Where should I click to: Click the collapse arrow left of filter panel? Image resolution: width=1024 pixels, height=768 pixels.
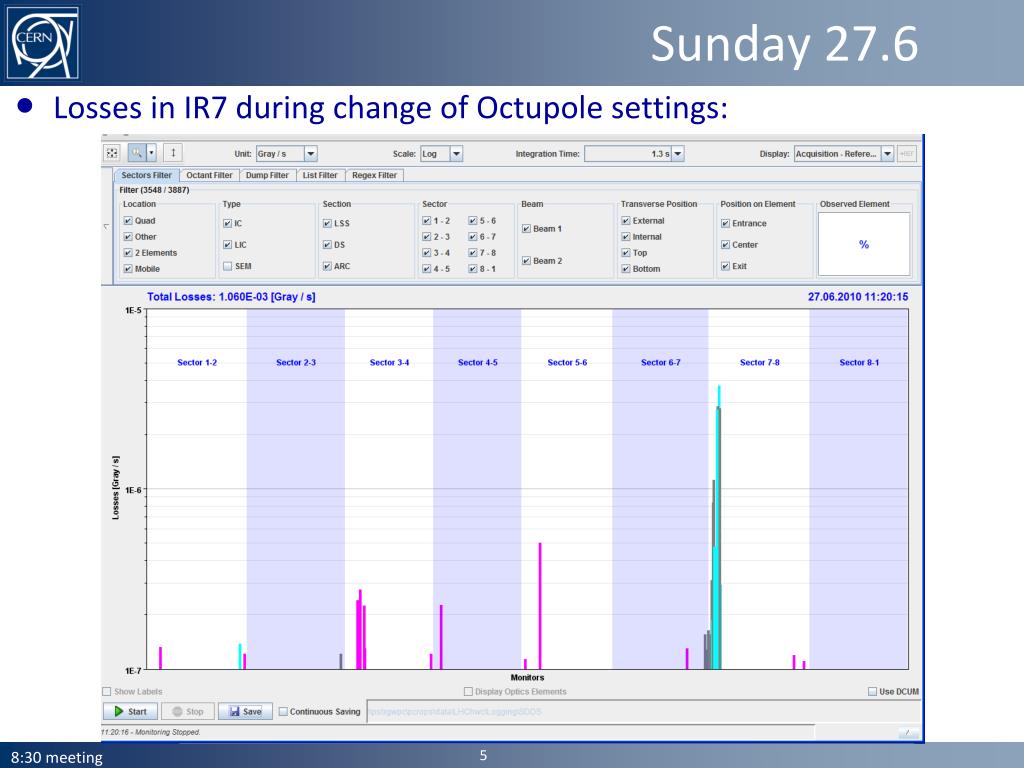pos(106,227)
